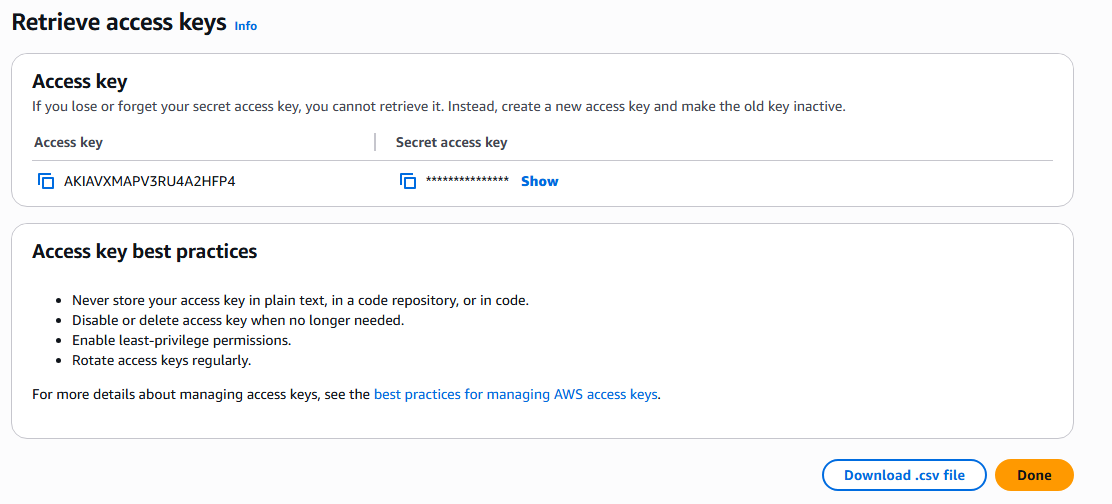
Task: Download the .csv file of keys
Action: pos(904,475)
